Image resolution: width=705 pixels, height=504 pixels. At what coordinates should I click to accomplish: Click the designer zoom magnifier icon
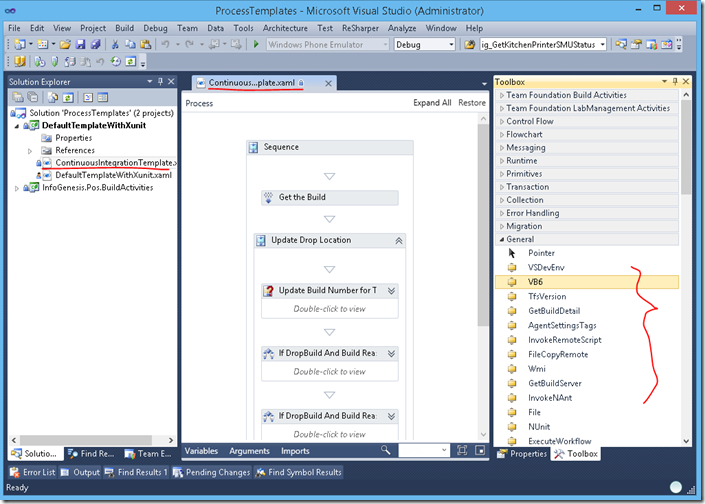(385, 450)
